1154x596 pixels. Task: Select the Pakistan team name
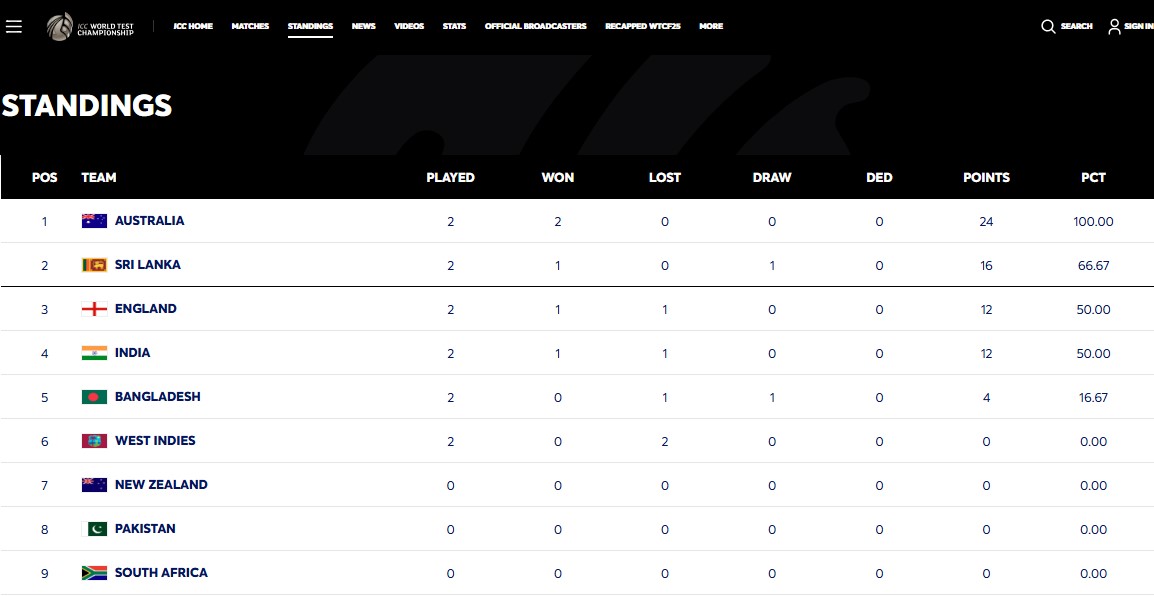pos(145,529)
